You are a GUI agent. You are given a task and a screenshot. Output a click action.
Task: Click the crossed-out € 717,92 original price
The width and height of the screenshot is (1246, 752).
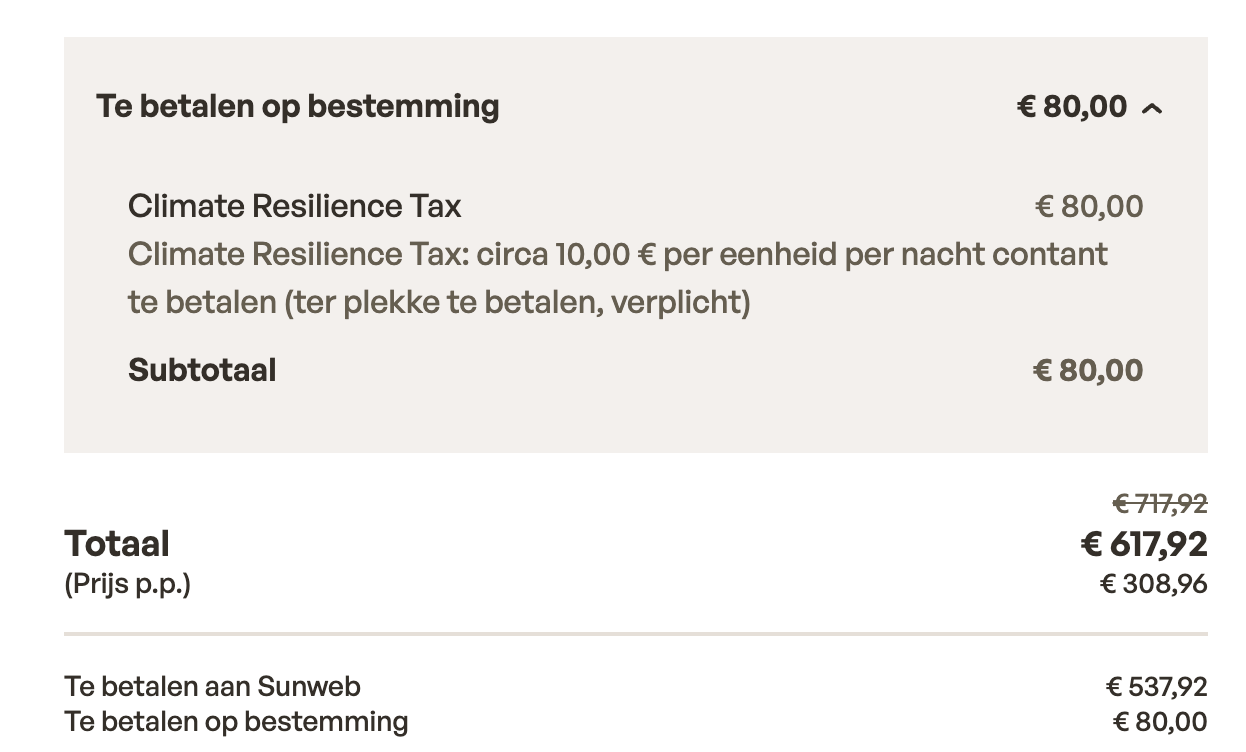tap(1159, 503)
